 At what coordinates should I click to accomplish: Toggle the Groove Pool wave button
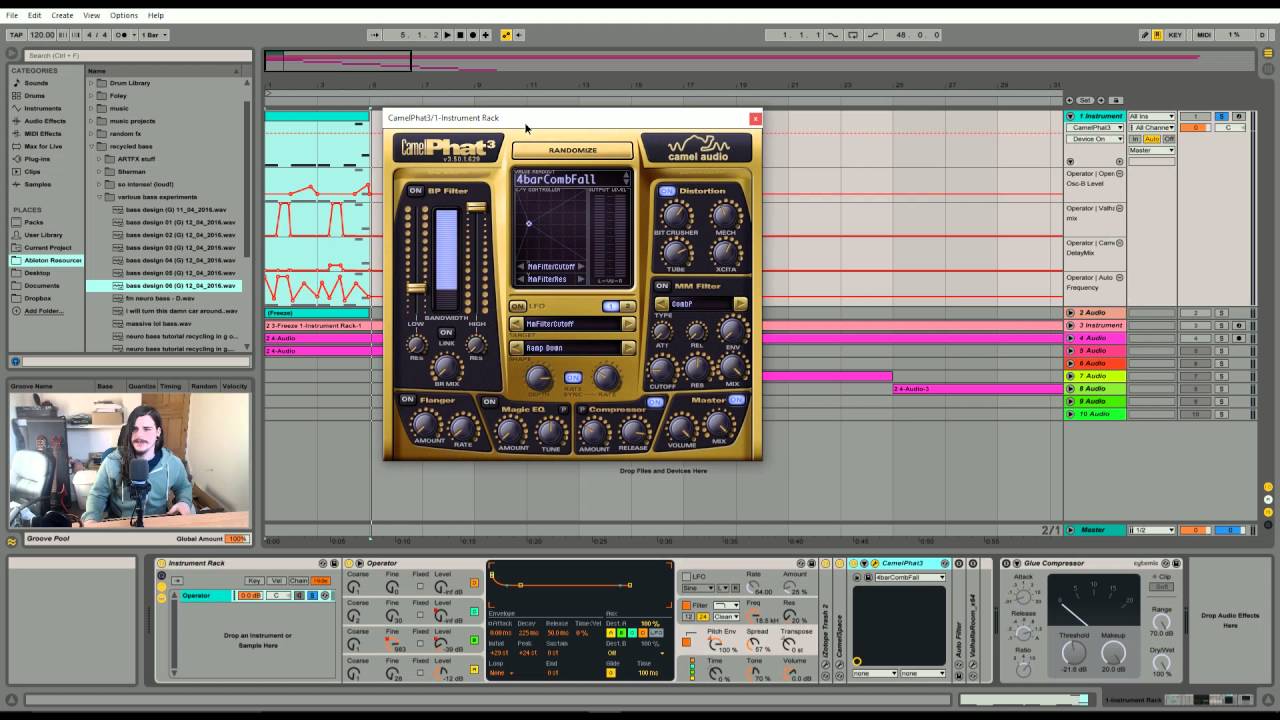(12, 541)
